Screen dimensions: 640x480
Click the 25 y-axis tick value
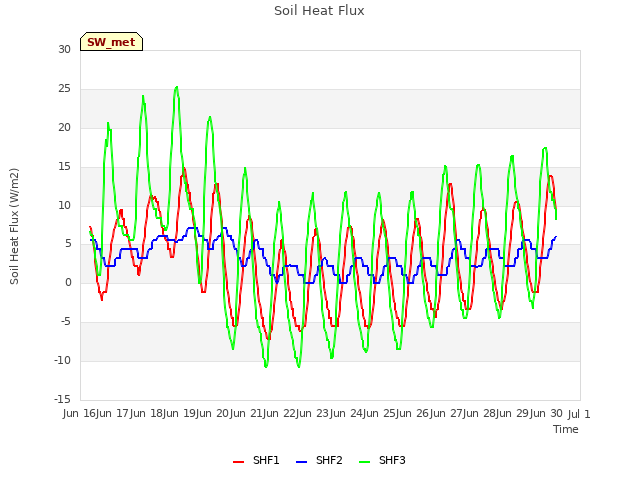click(x=64, y=89)
